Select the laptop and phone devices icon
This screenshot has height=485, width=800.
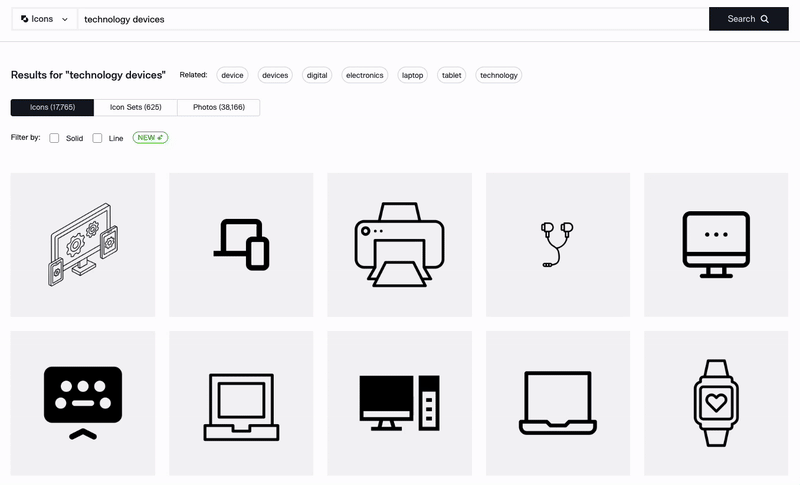[x=241, y=245]
